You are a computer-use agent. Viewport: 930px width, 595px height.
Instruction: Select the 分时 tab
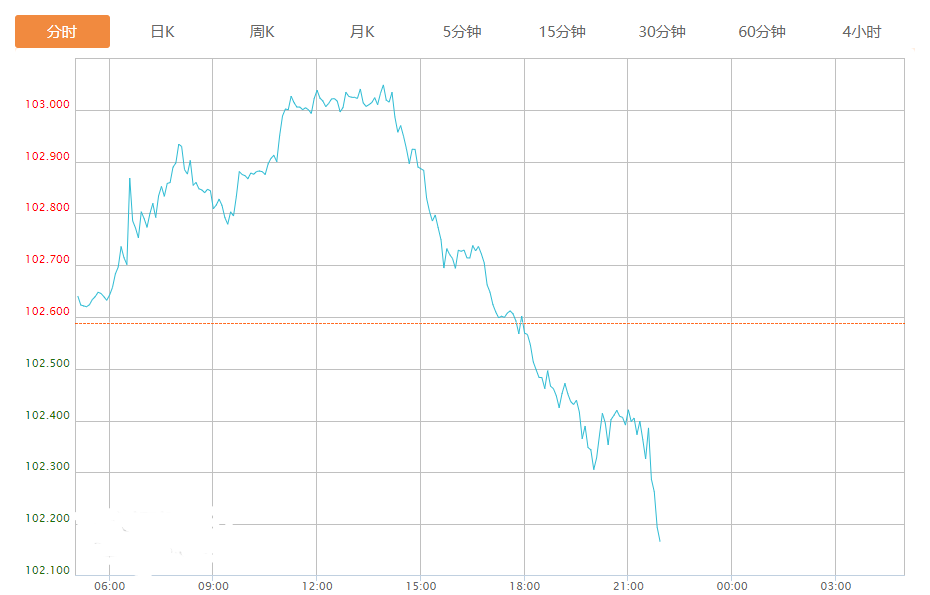(62, 32)
